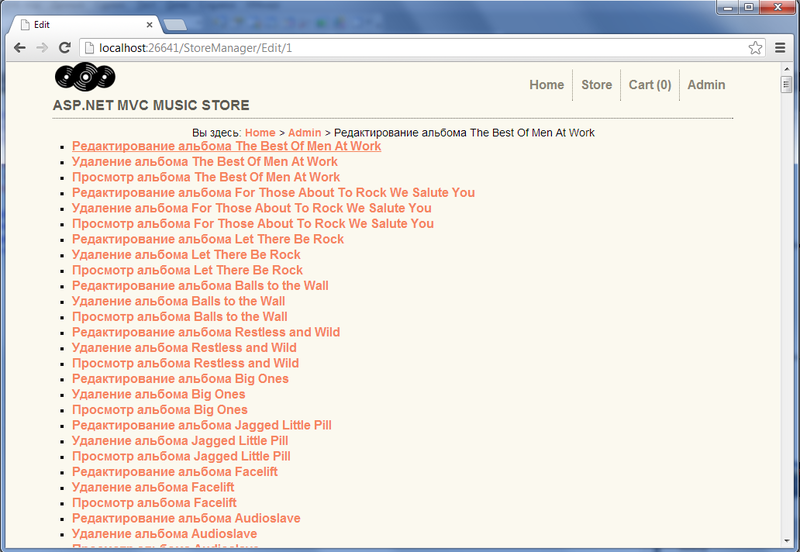Open Редактирование альбома For Those About To Rock

pyautogui.click(x=273, y=192)
